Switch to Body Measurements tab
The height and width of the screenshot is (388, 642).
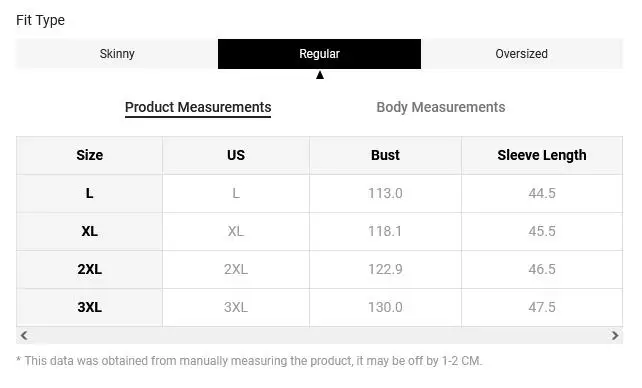441,107
